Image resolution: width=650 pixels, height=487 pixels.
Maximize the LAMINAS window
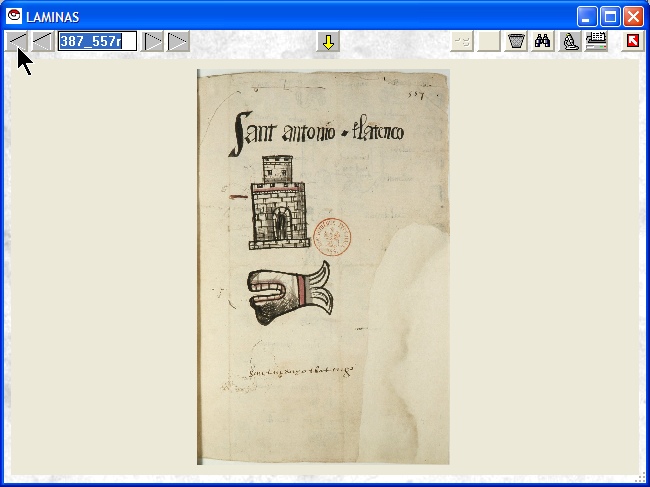[611, 16]
